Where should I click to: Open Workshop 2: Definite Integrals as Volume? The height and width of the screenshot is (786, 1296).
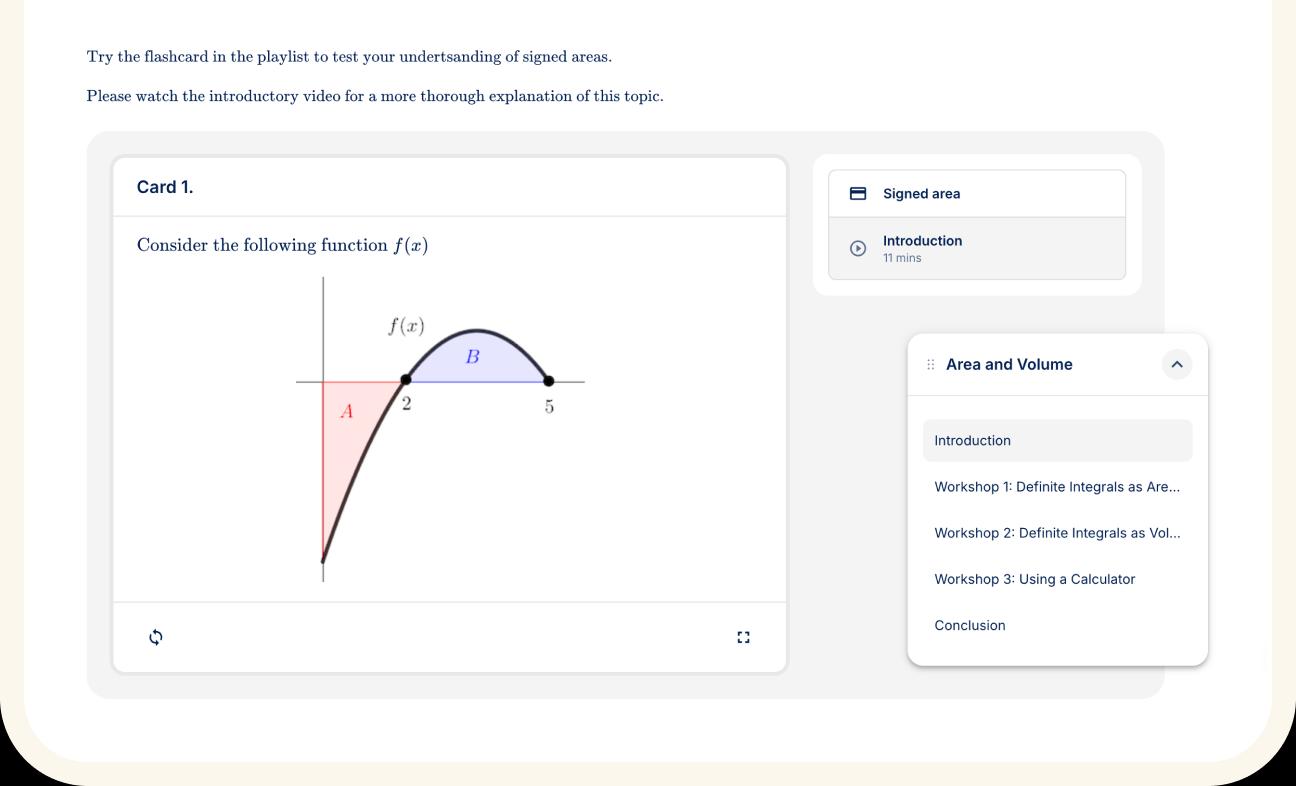coord(1057,533)
